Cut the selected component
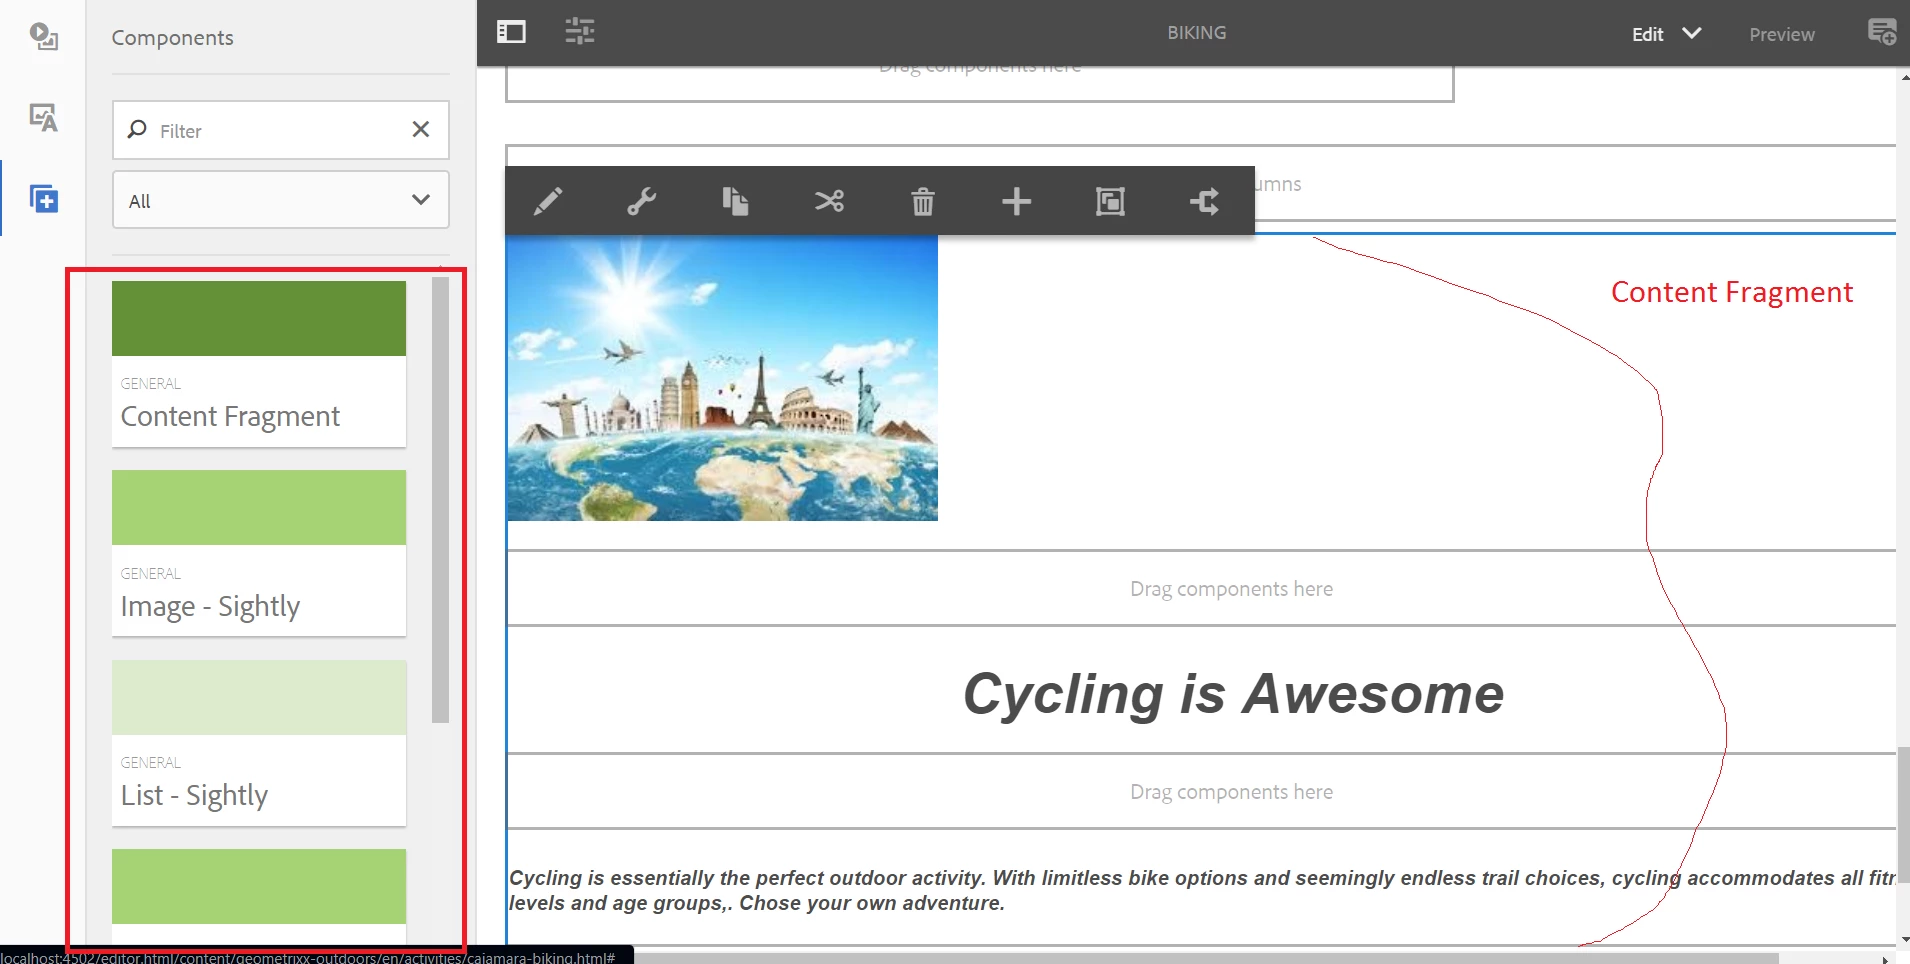The width and height of the screenshot is (1910, 964). [829, 201]
